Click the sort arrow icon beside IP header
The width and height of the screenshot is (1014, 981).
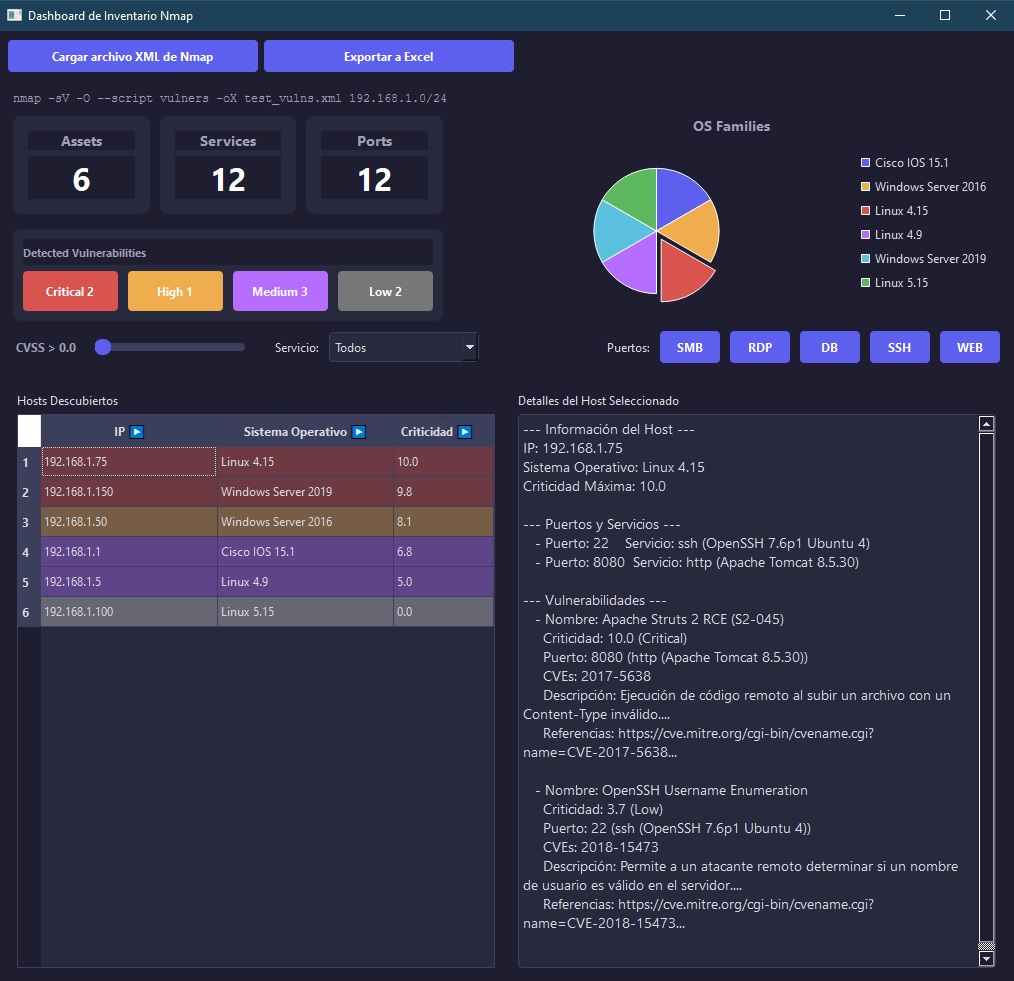(x=137, y=432)
